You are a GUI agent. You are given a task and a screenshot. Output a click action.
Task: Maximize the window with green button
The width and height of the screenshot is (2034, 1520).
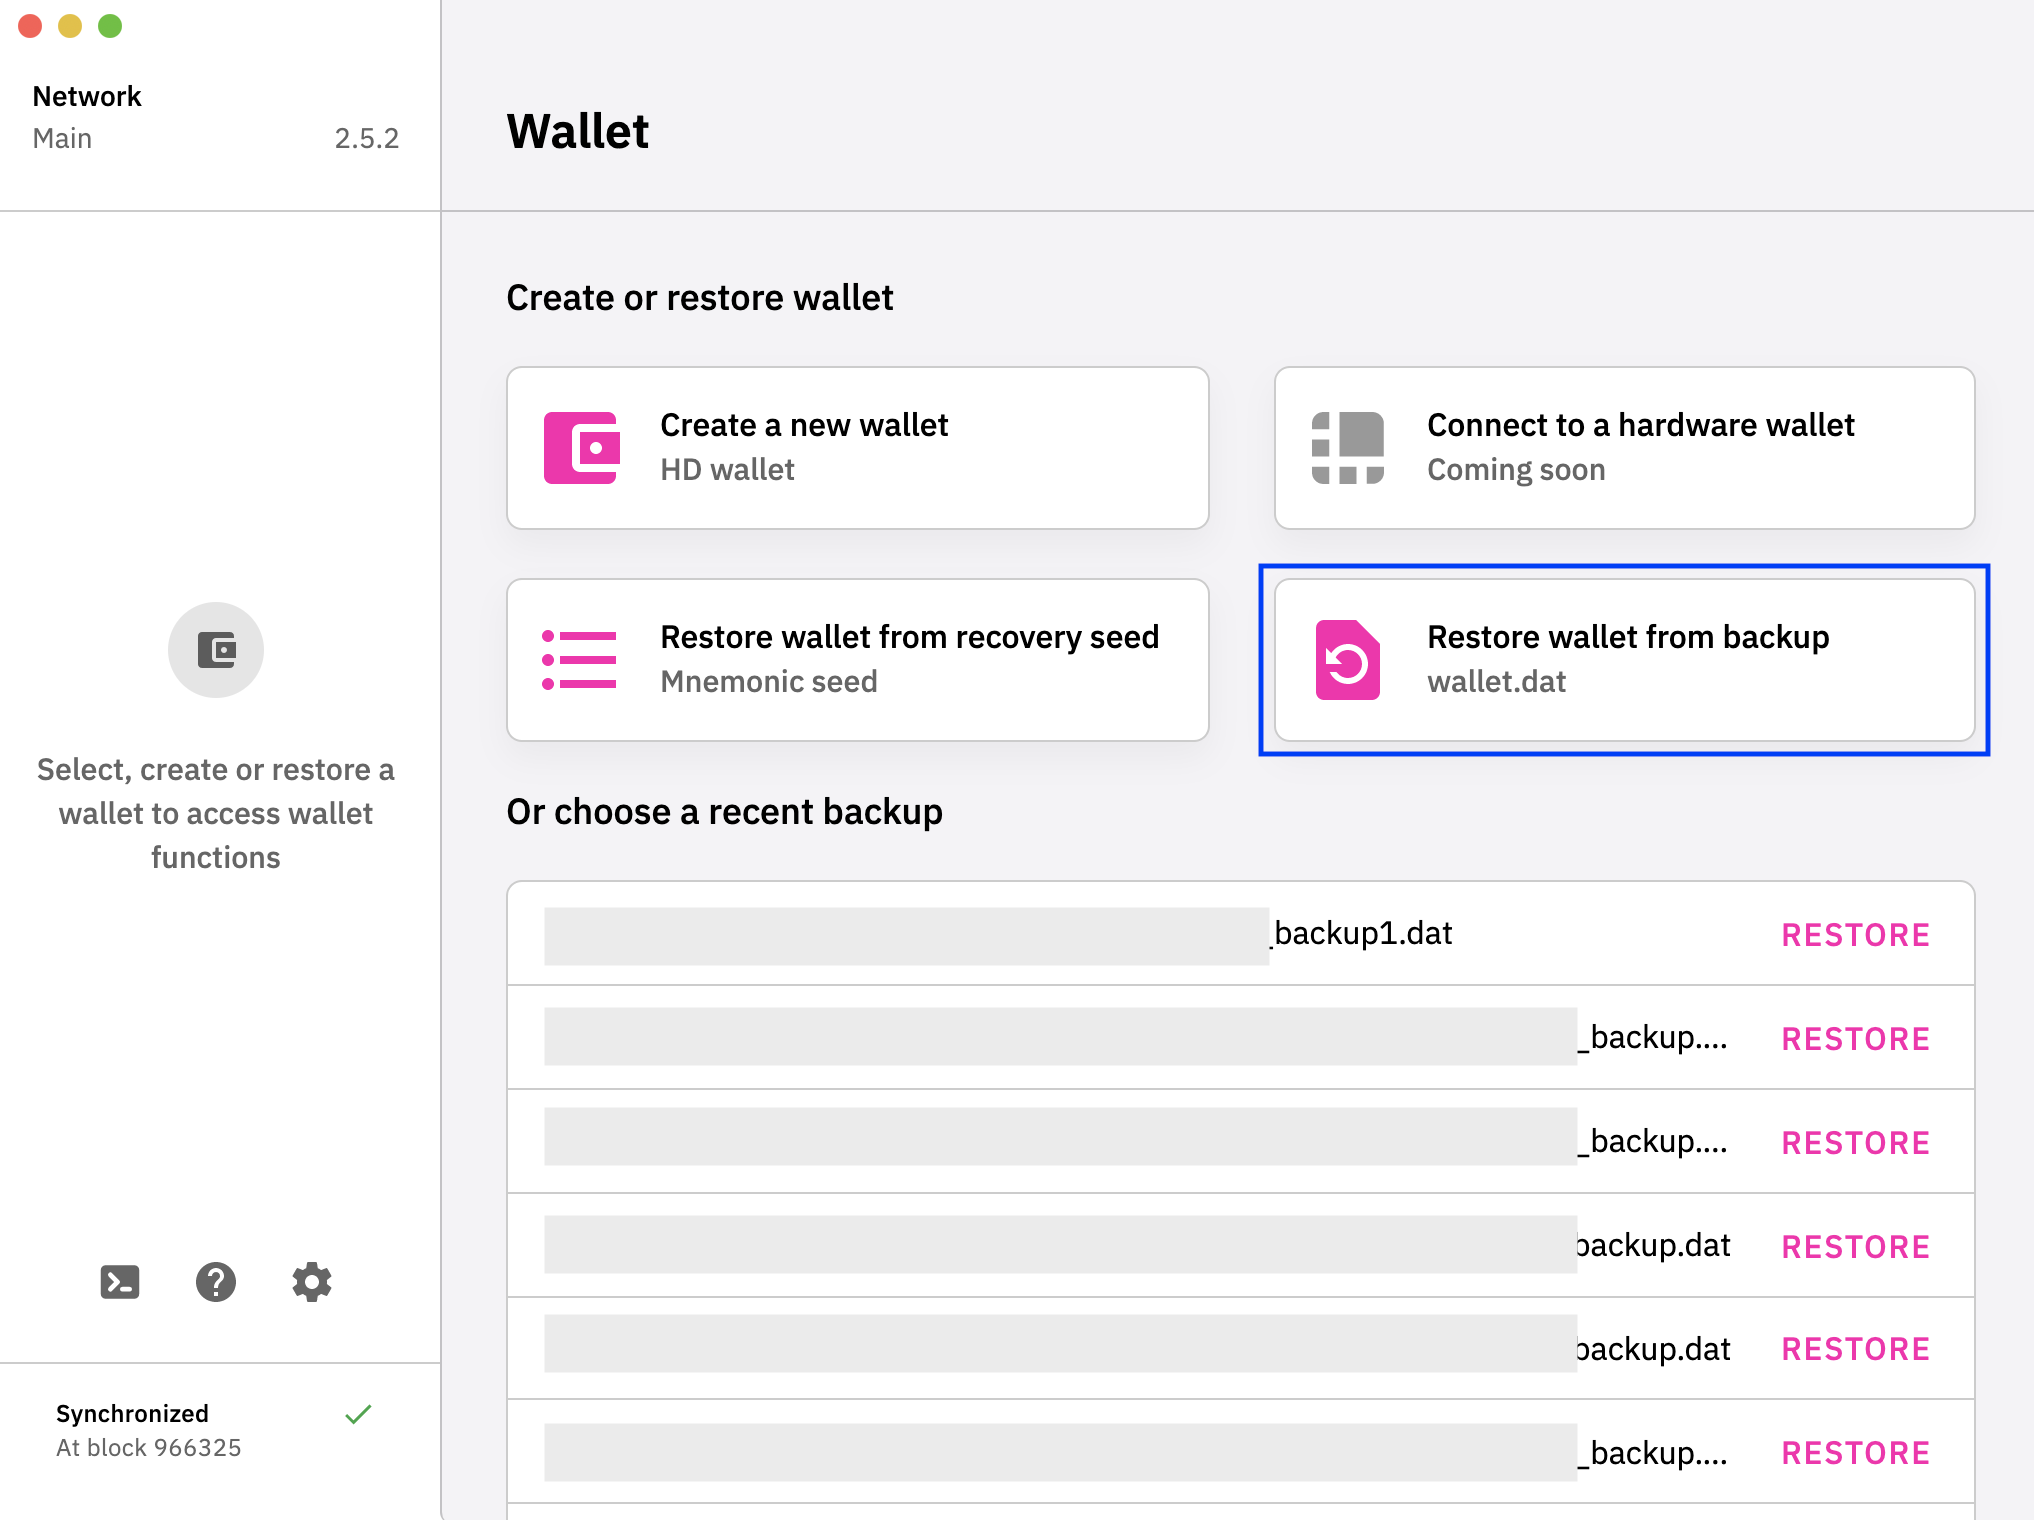pyautogui.click(x=110, y=26)
